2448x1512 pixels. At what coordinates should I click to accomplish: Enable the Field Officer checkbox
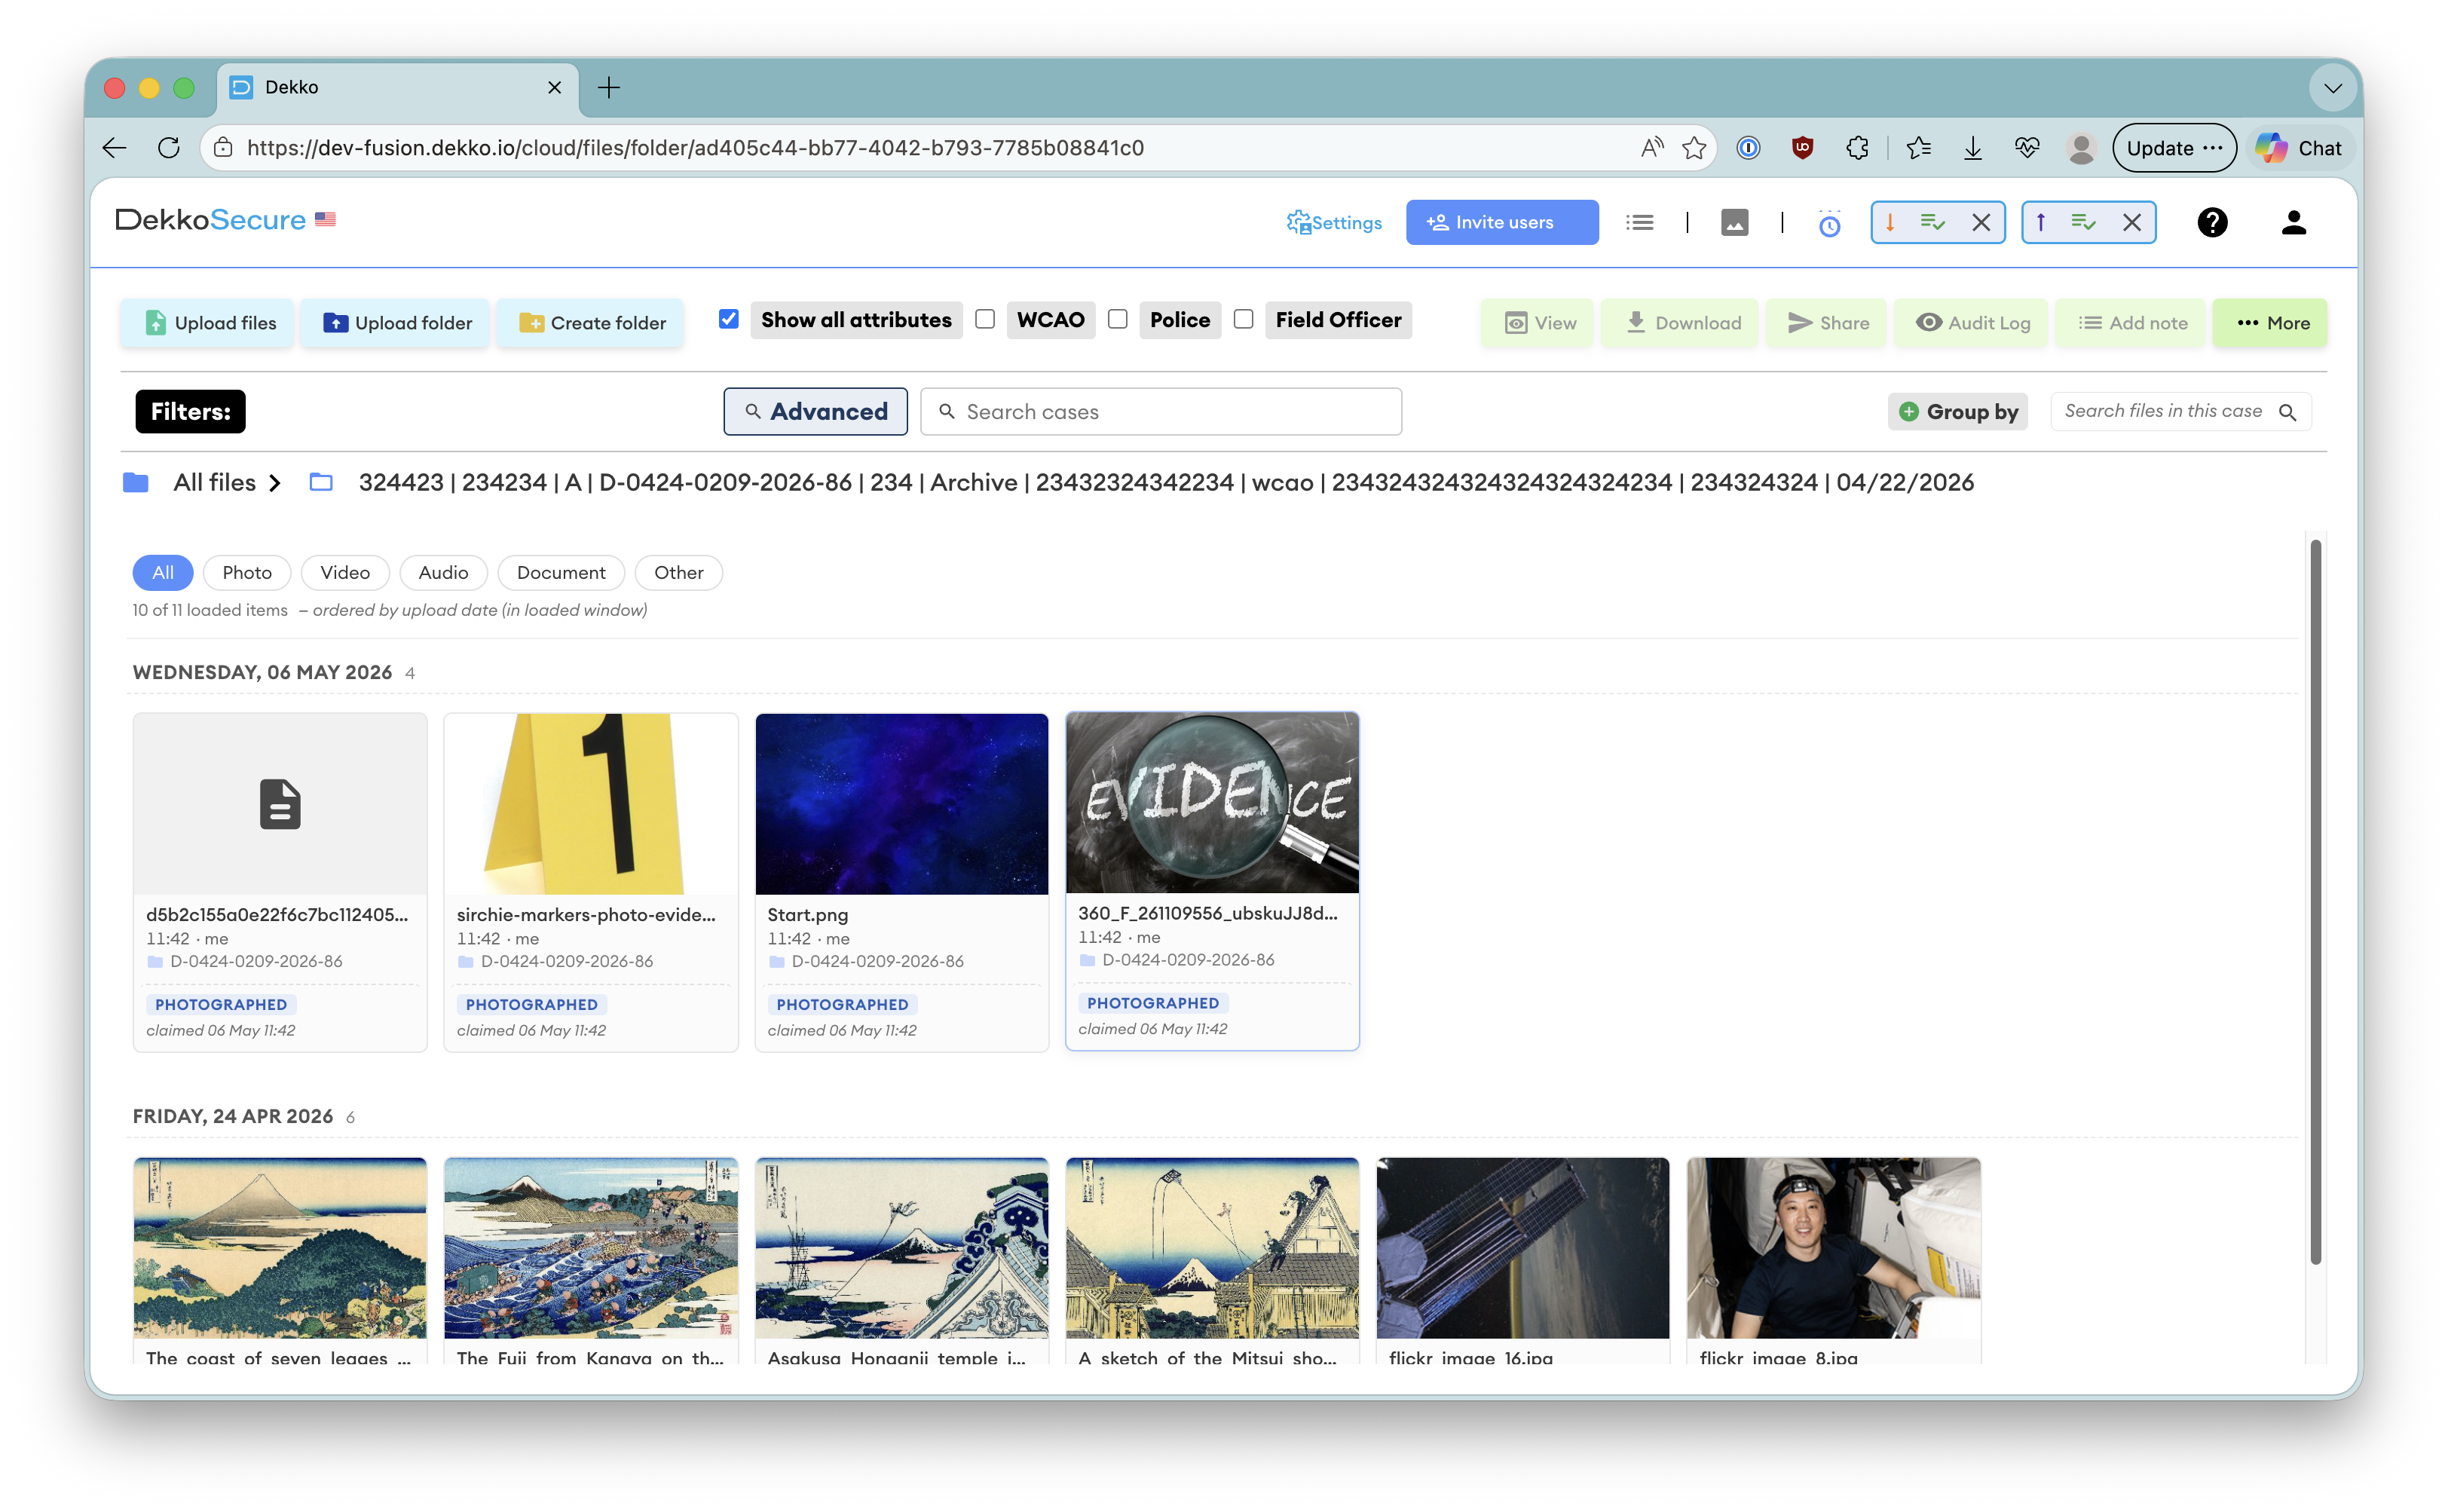(1244, 320)
